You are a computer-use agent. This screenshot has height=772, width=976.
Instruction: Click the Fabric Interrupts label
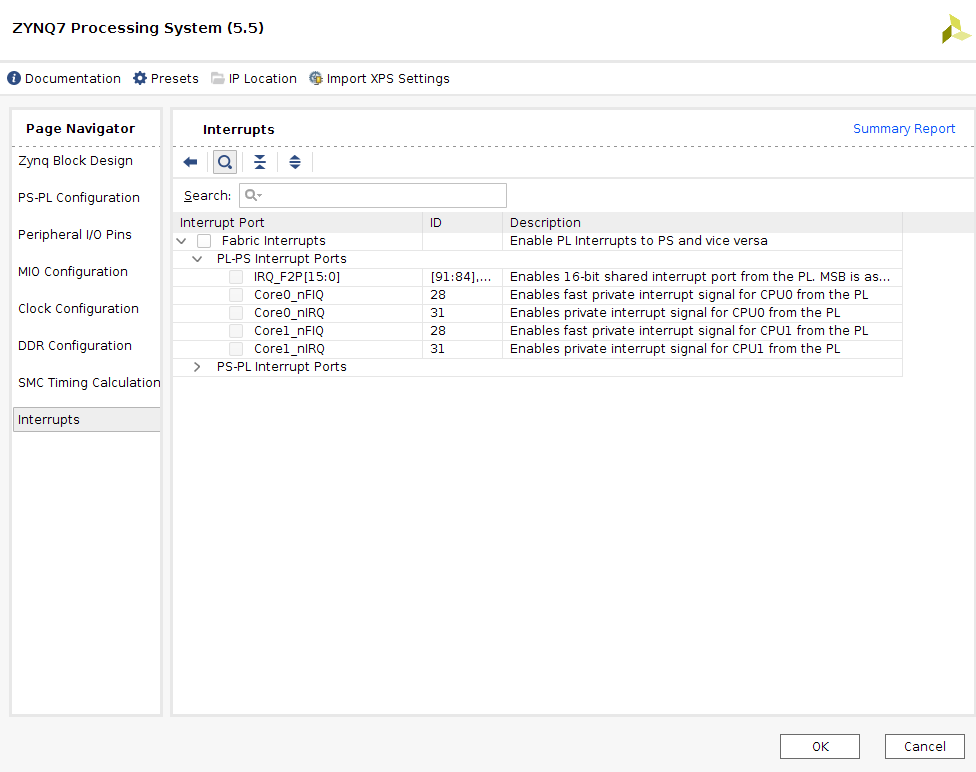coord(273,241)
